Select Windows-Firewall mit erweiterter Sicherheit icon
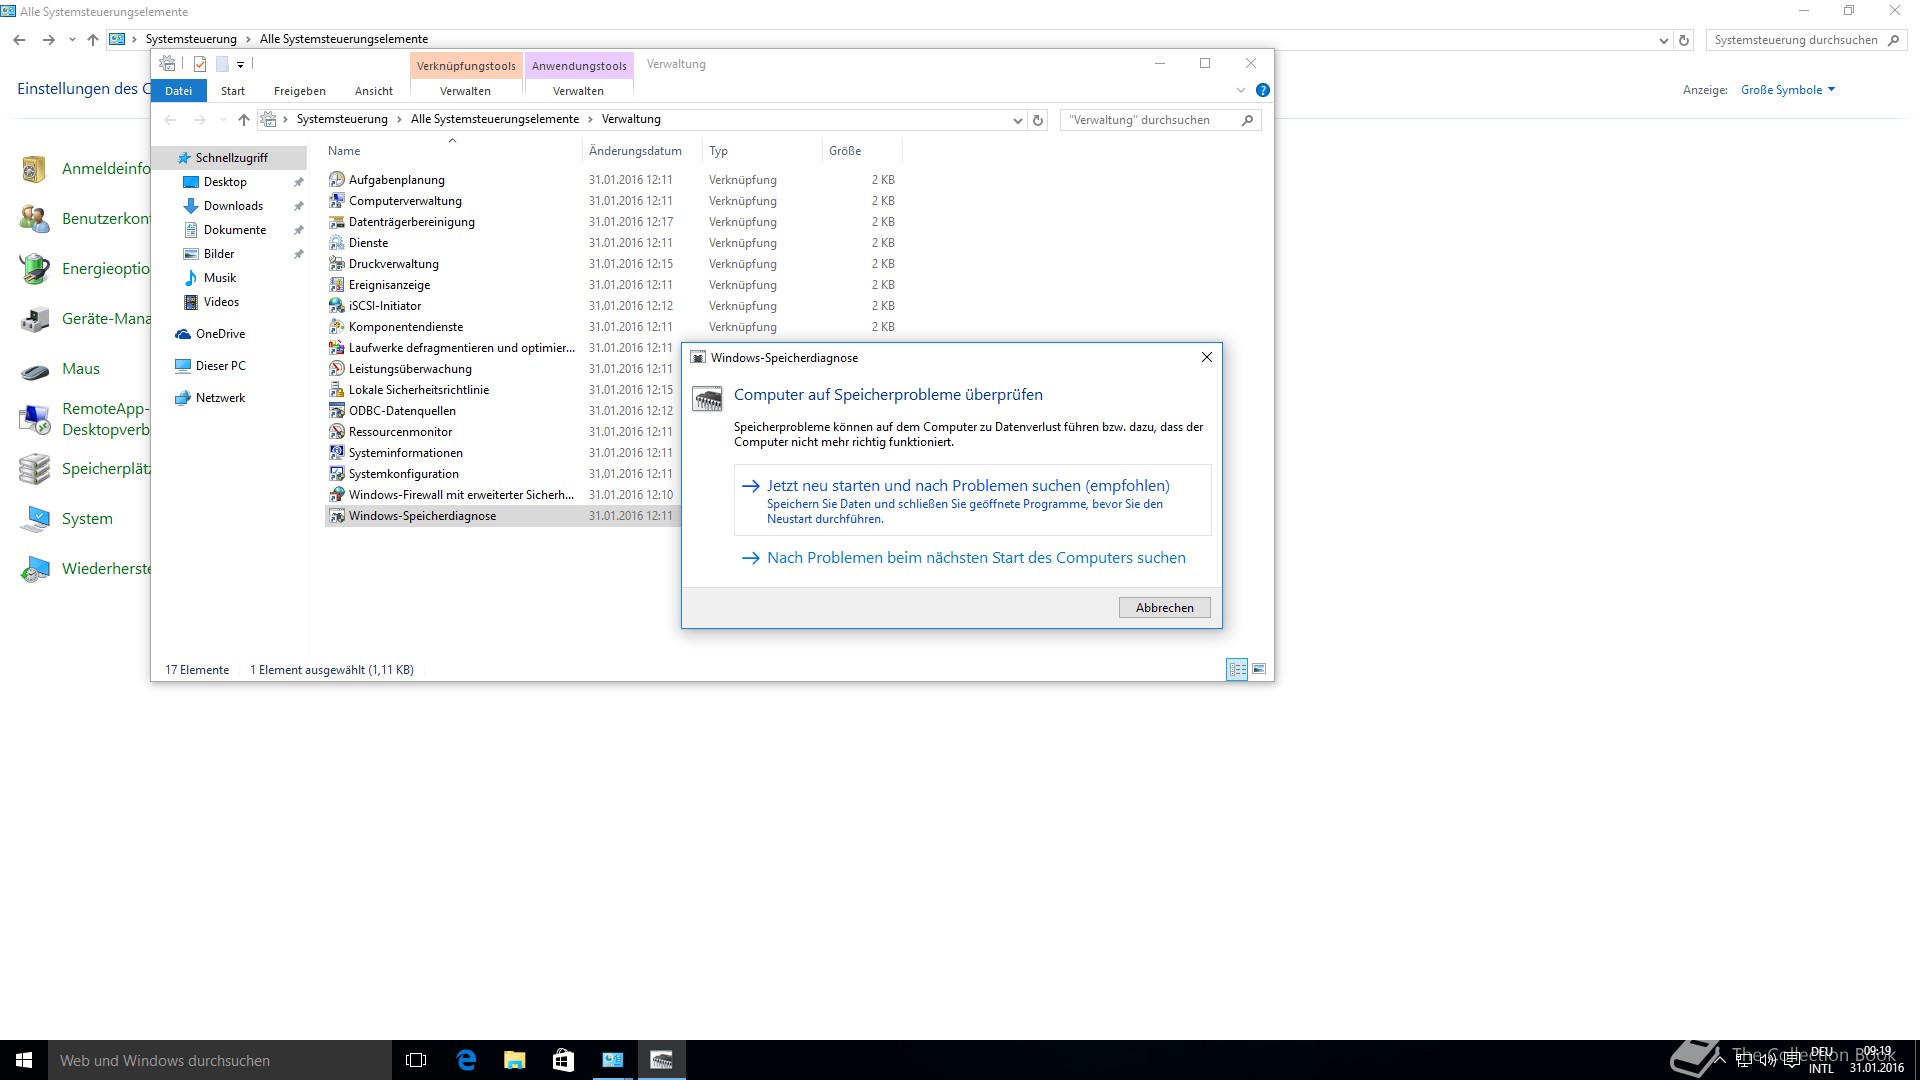The height and width of the screenshot is (1080, 1920). pos(337,495)
